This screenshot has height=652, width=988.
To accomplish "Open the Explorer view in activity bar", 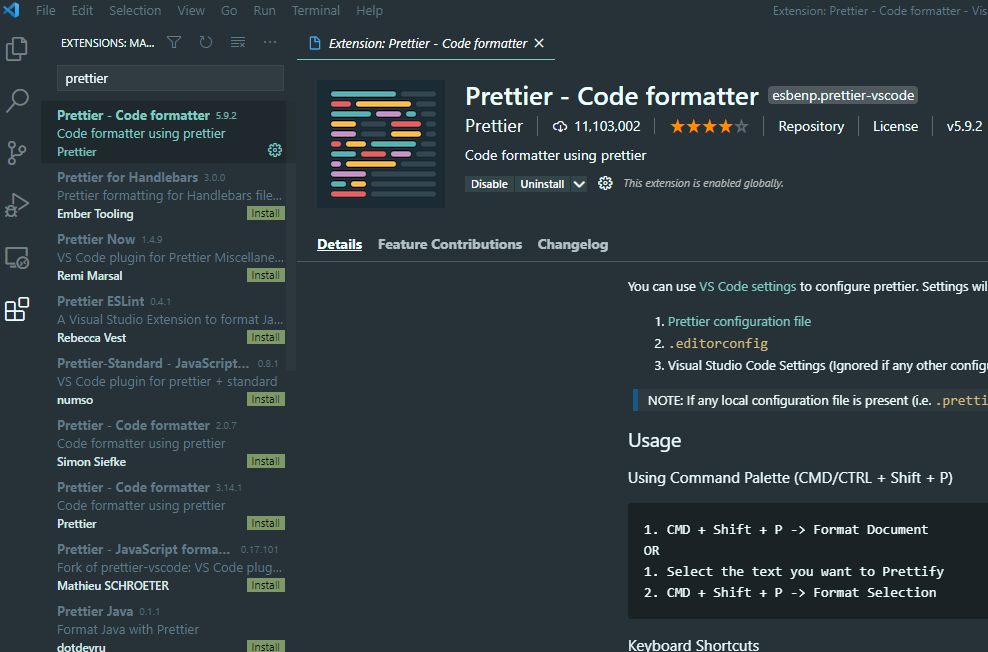I will (17, 49).
